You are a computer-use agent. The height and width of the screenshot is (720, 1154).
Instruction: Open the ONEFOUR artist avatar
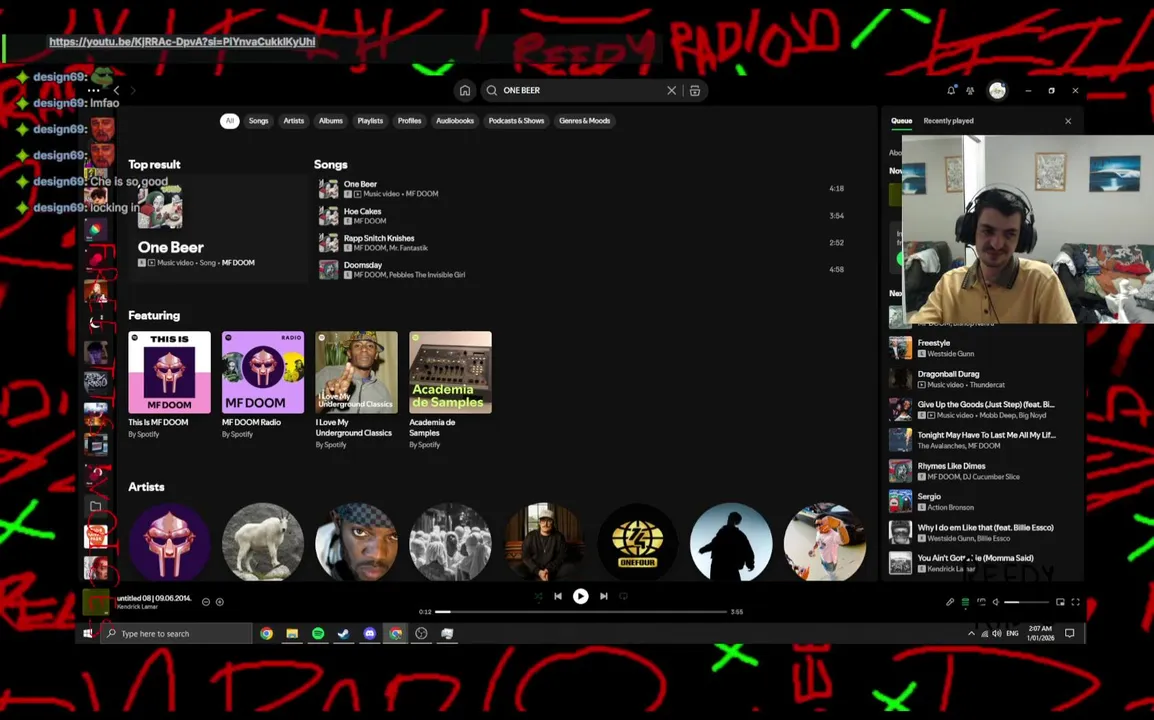pyautogui.click(x=637, y=543)
